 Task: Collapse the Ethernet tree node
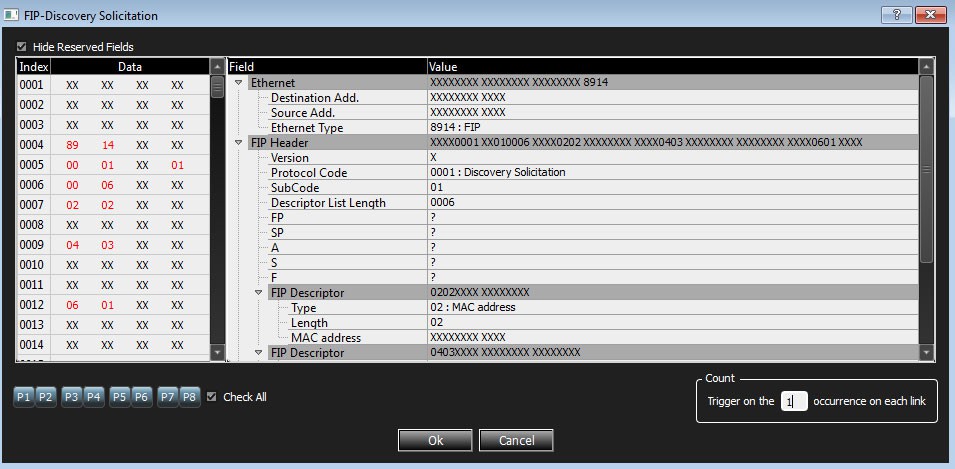click(238, 83)
